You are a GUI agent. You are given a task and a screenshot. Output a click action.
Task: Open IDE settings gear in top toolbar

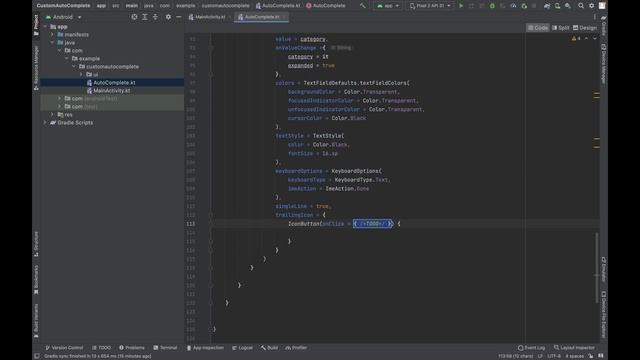tap(591, 6)
